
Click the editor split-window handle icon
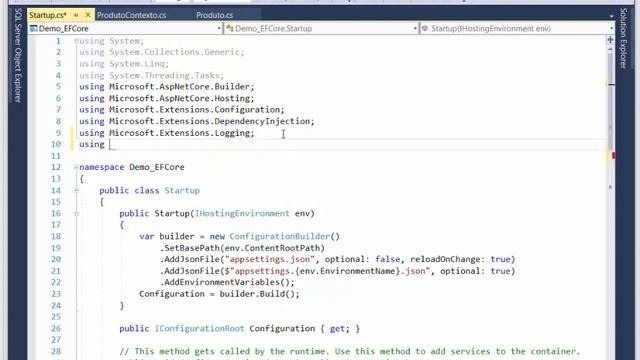tap(610, 40)
